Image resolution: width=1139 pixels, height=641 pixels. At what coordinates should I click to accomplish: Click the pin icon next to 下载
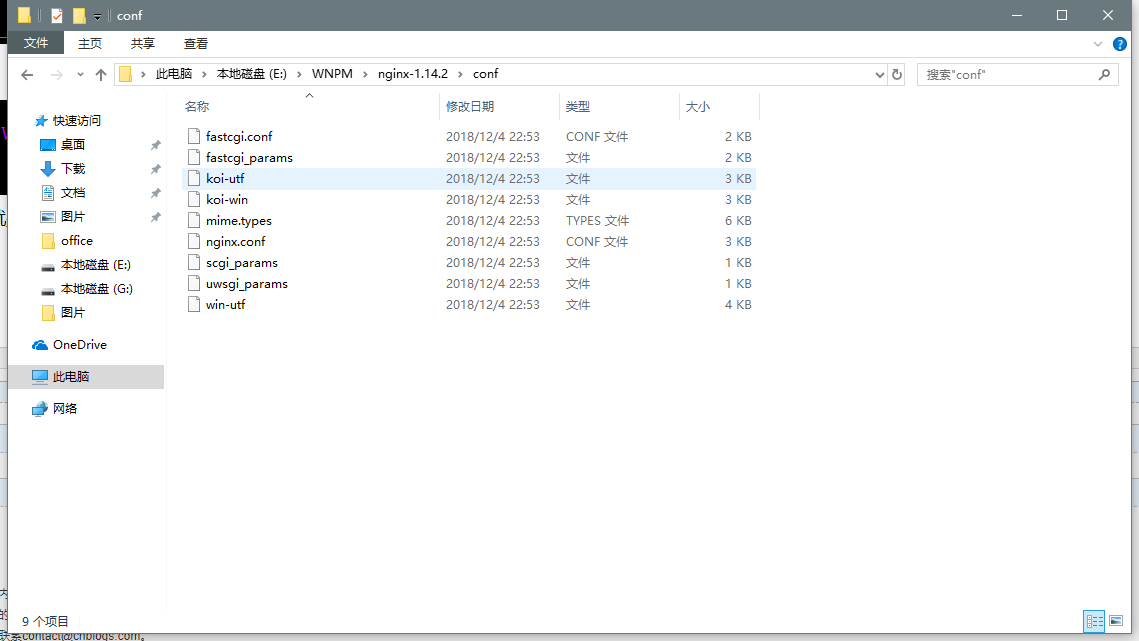point(155,169)
